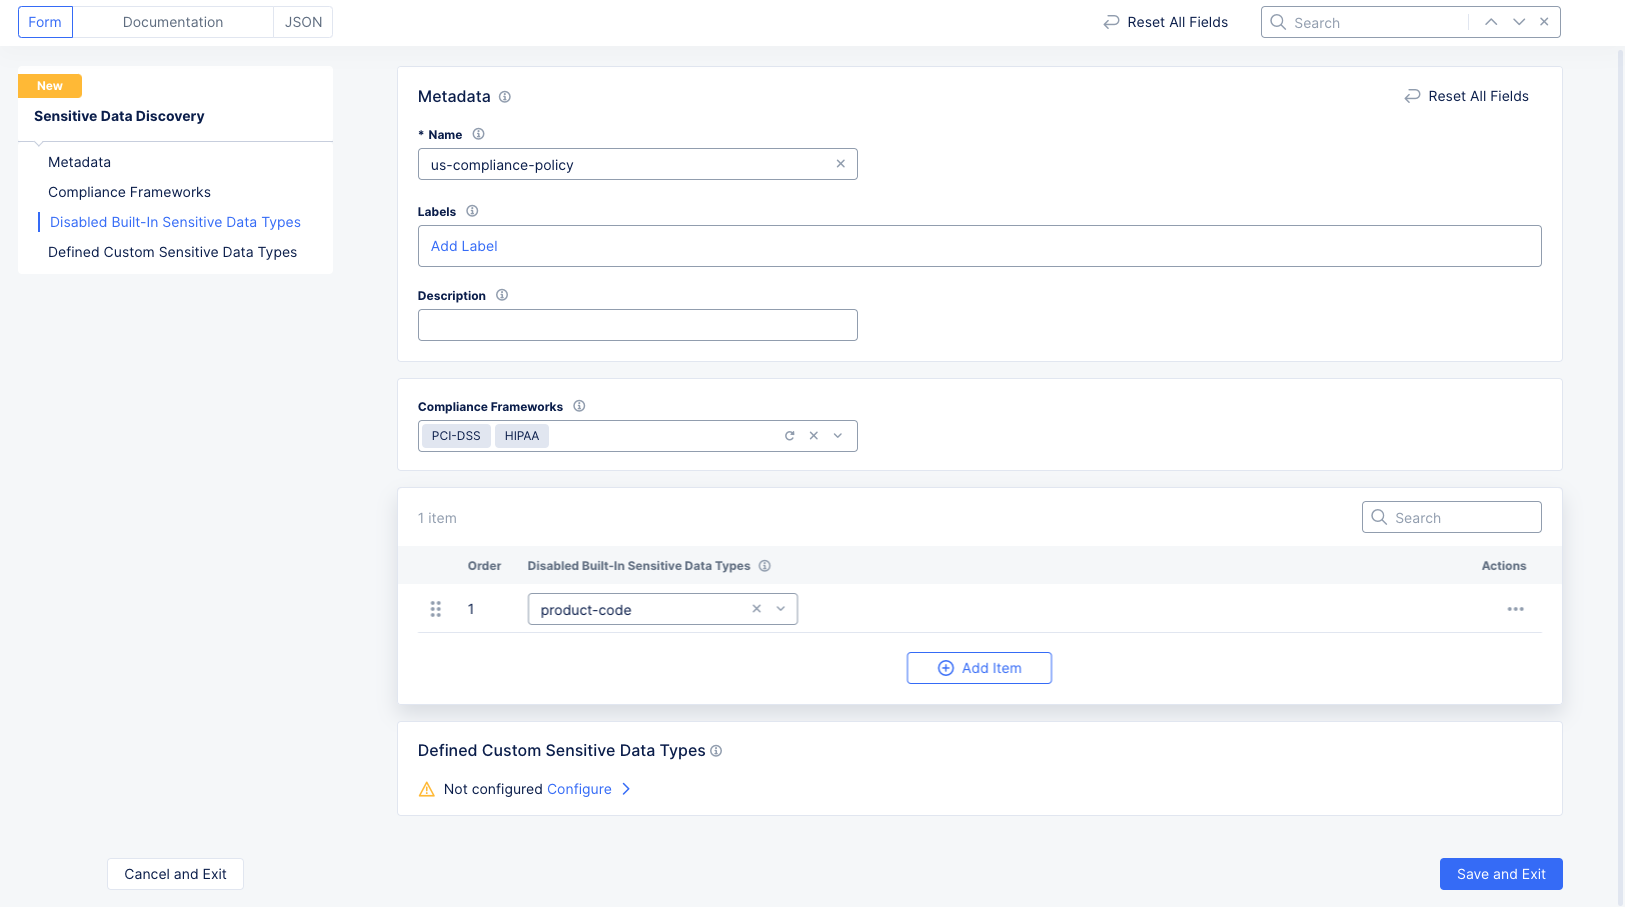The height and width of the screenshot is (907, 1625).
Task: Click the info icon next to the Name field
Action: (478, 133)
